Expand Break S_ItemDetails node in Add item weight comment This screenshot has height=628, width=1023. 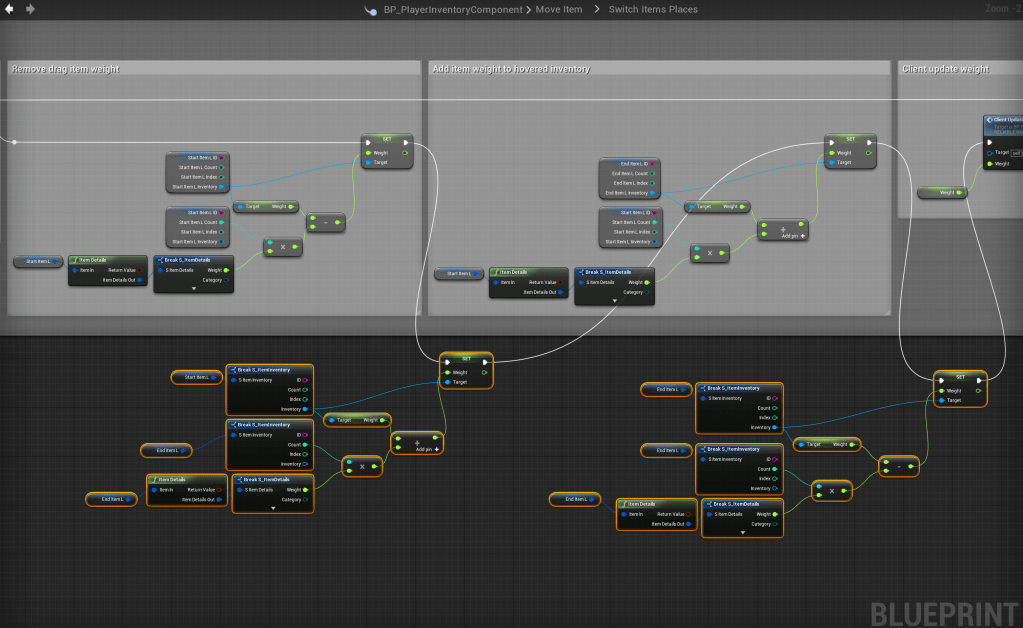click(614, 298)
